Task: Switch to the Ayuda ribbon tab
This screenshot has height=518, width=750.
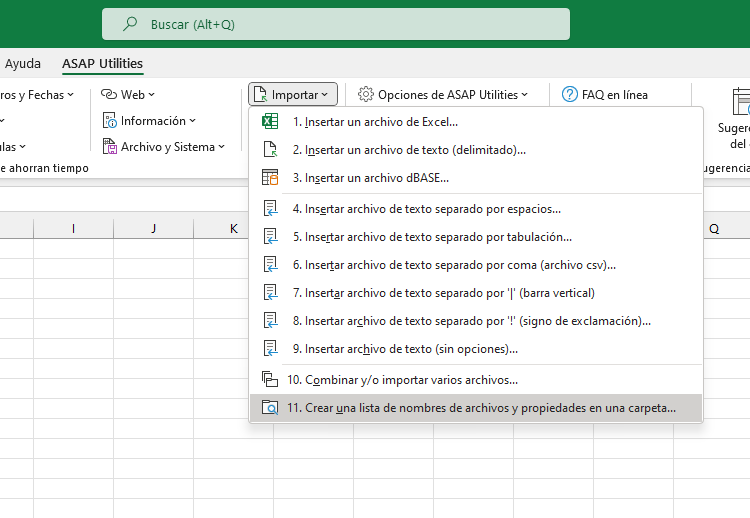Action: [22, 64]
